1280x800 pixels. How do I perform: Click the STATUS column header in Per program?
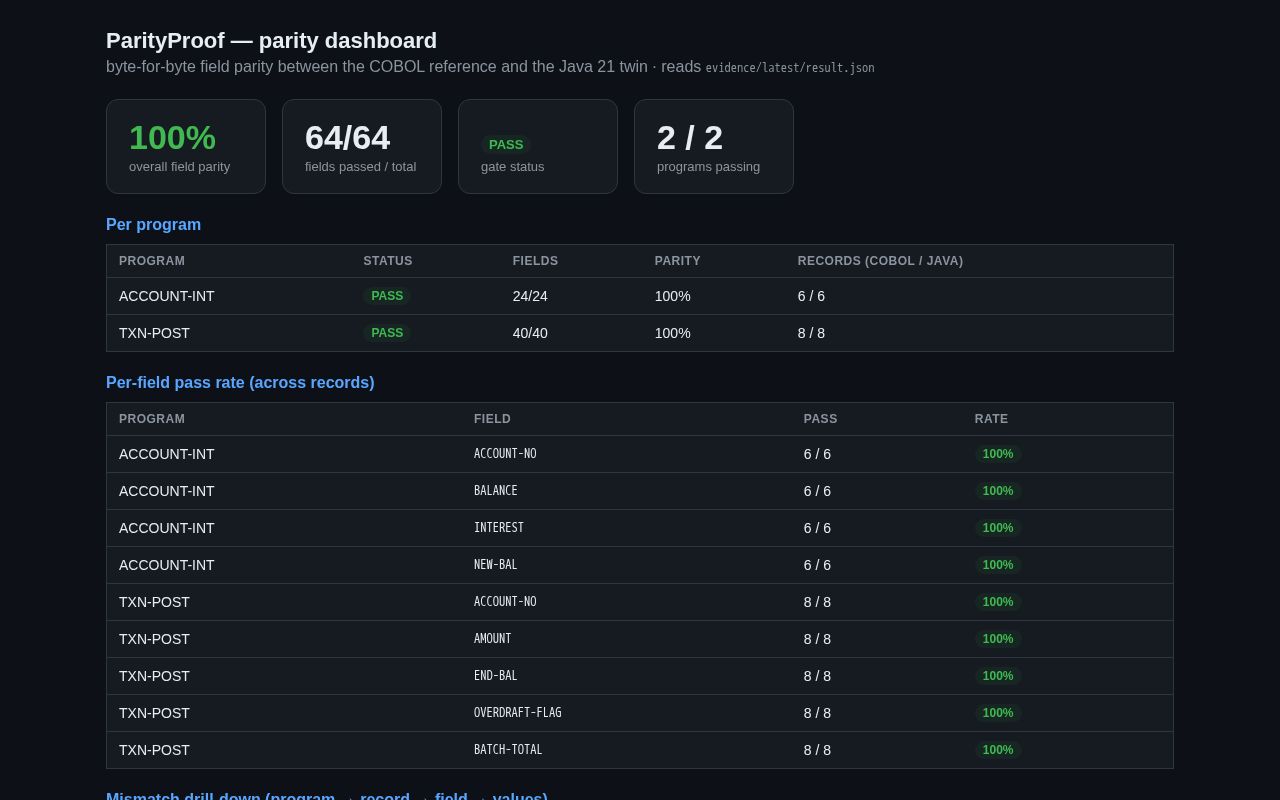[x=388, y=261]
